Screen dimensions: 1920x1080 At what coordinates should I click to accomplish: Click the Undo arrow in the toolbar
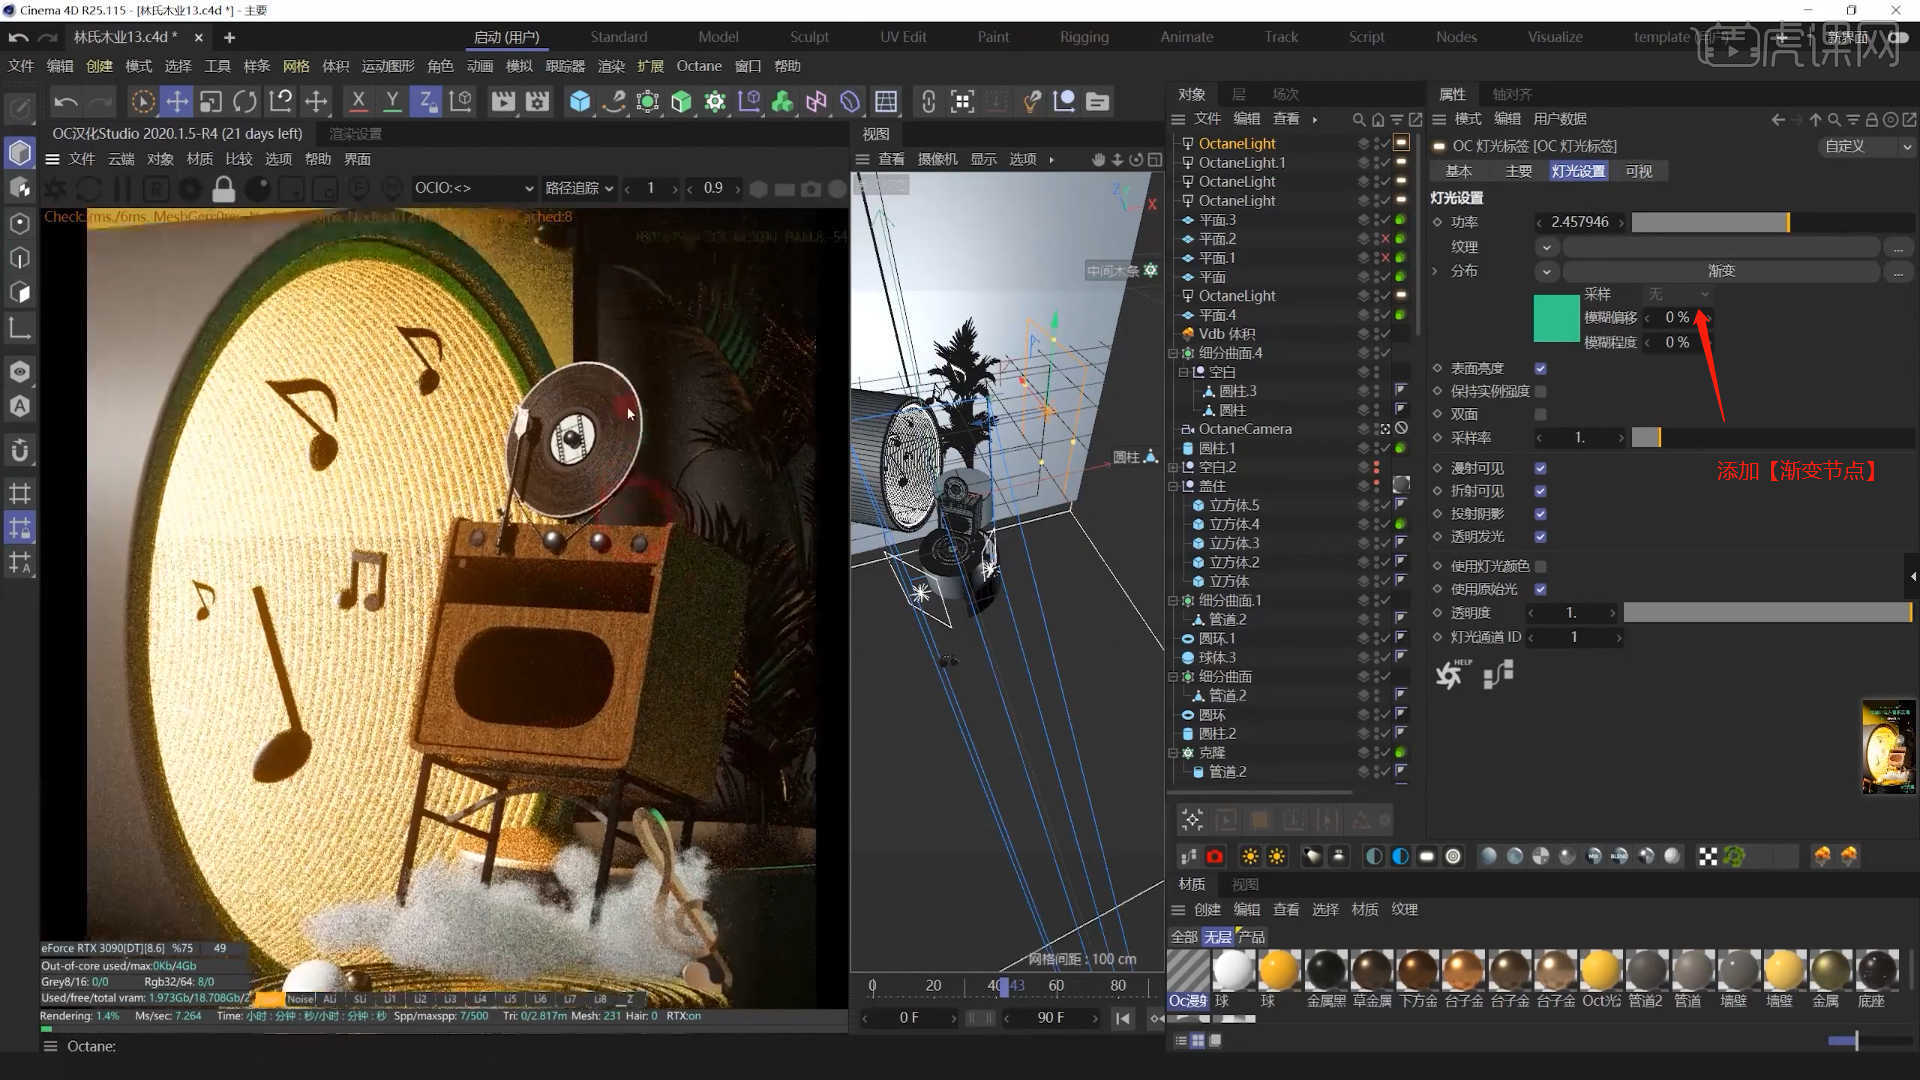[65, 101]
